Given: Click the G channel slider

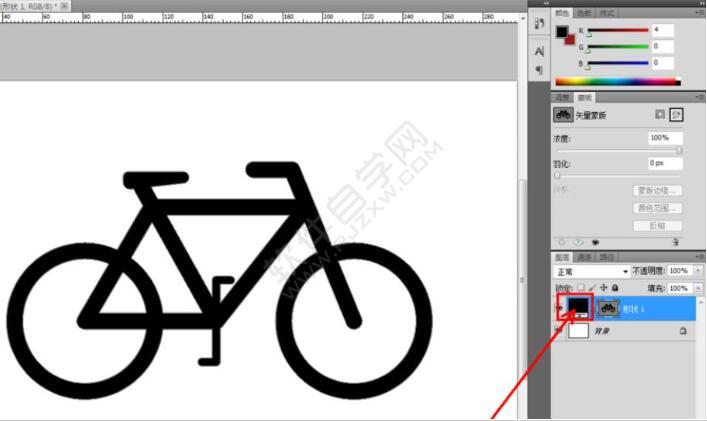Looking at the screenshot, I should (618, 47).
